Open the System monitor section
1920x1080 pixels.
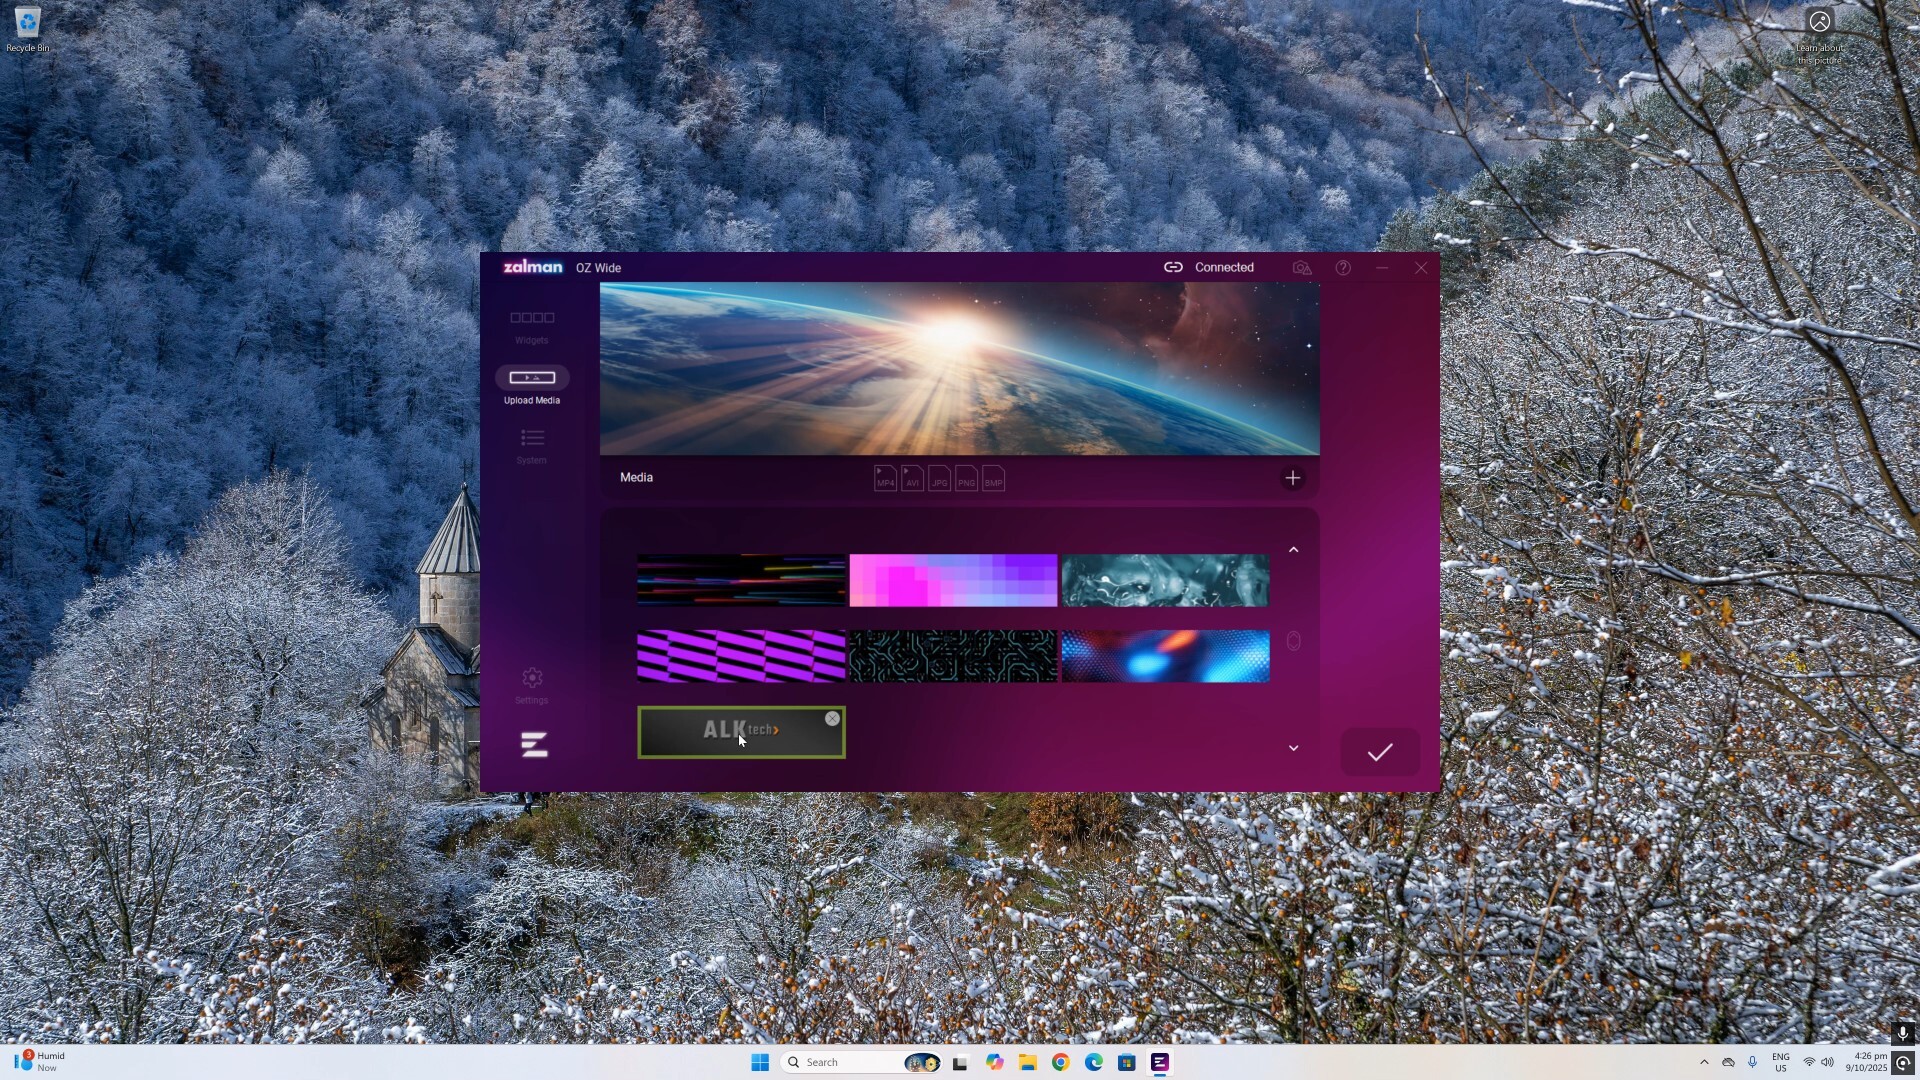(x=531, y=439)
